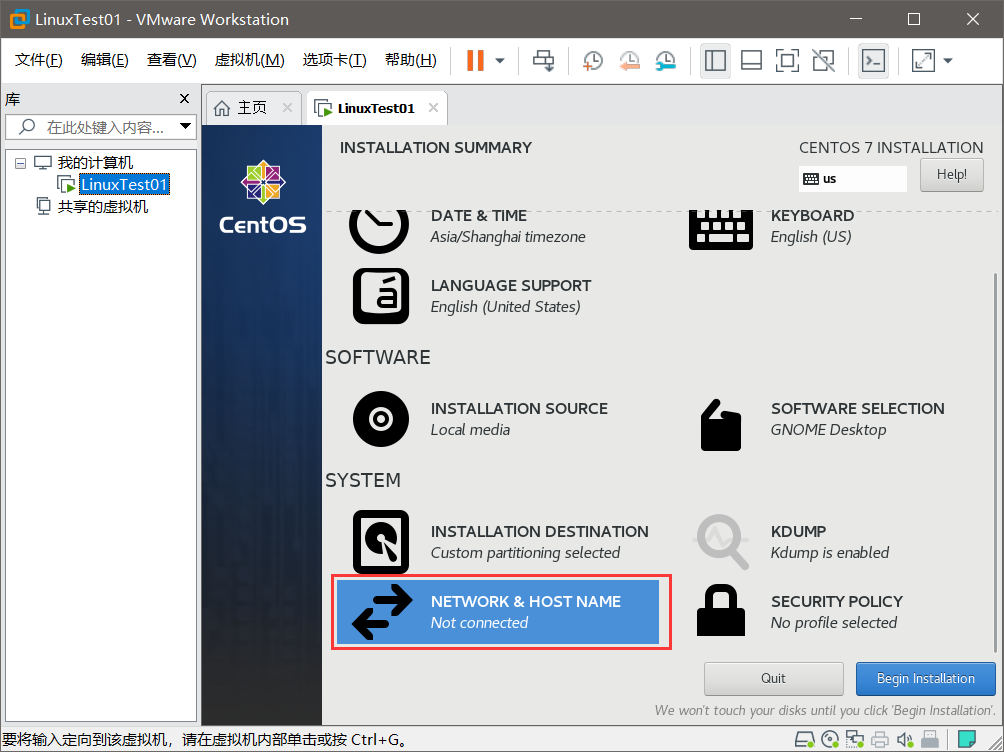Open the snapshot manager
The width and height of the screenshot is (1004, 752).
click(x=666, y=60)
